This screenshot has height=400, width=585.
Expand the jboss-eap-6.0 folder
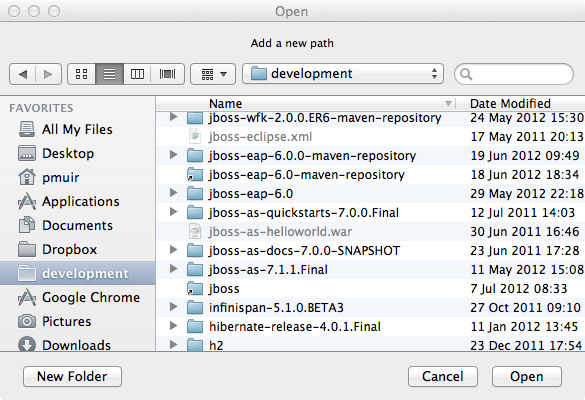point(173,193)
